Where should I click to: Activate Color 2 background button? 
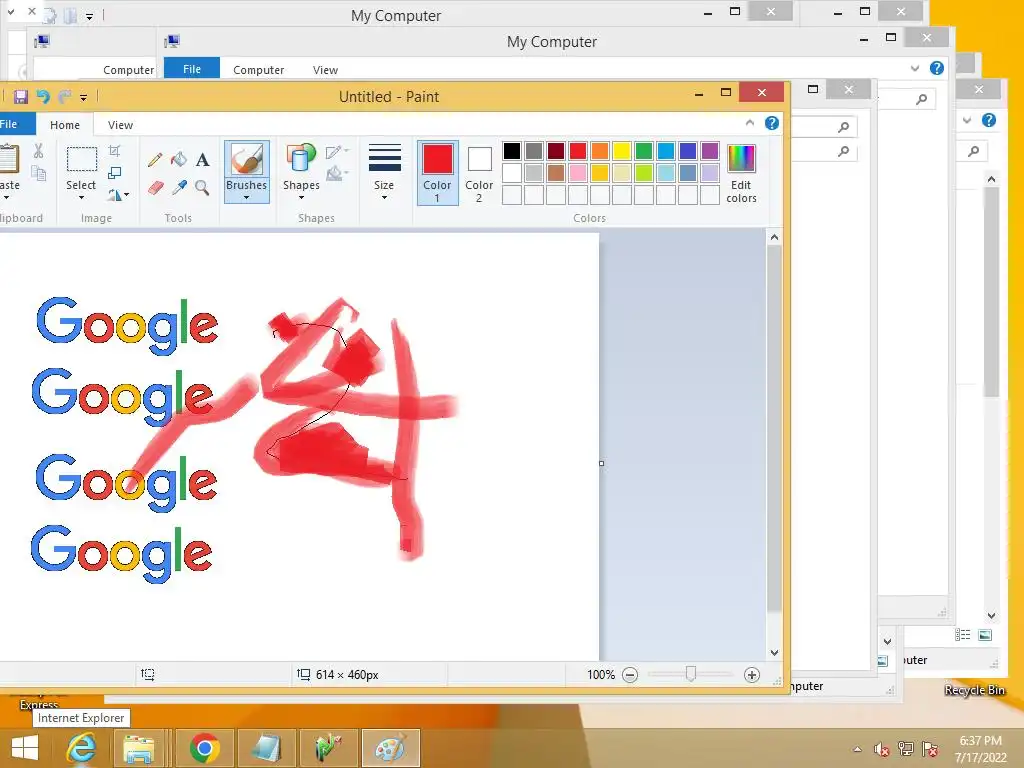pyautogui.click(x=479, y=173)
